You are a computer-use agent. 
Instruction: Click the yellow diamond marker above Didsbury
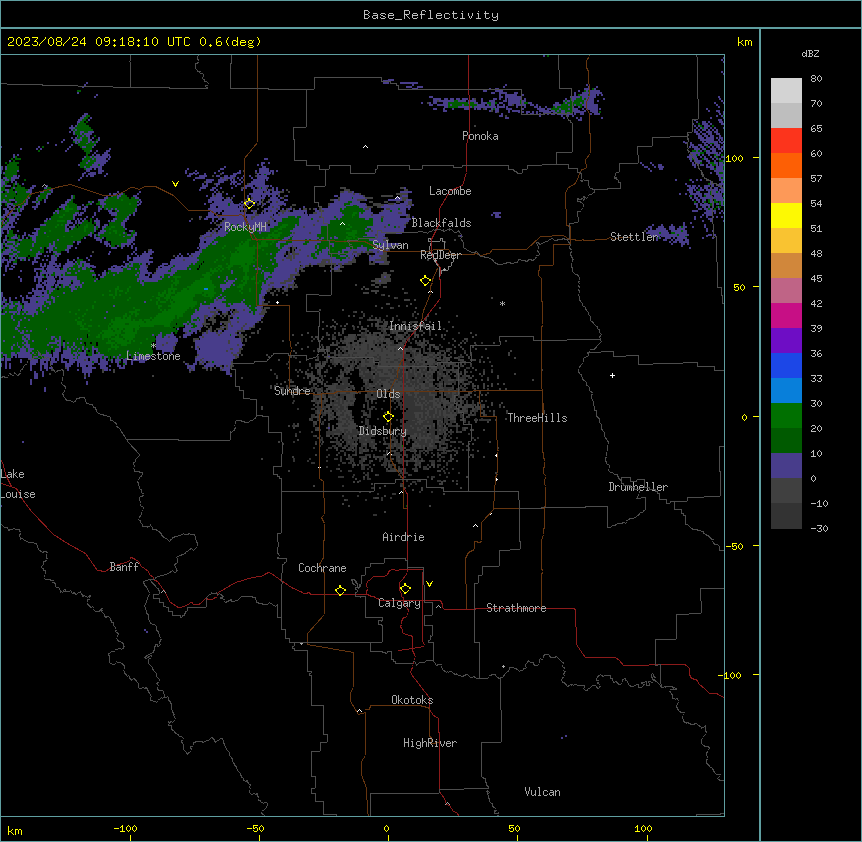click(x=388, y=417)
